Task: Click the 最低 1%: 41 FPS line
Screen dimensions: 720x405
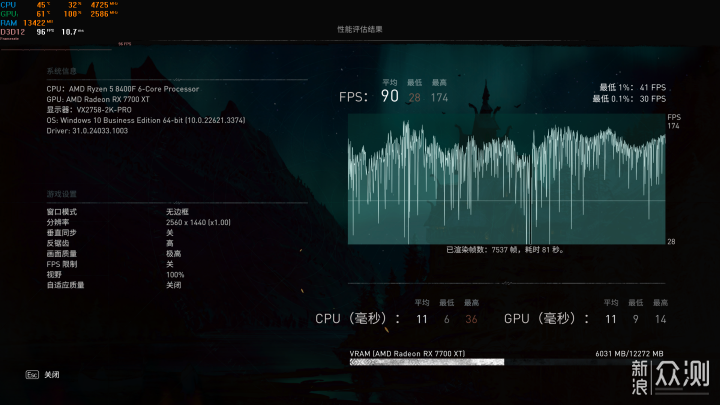Action: [x=633, y=87]
